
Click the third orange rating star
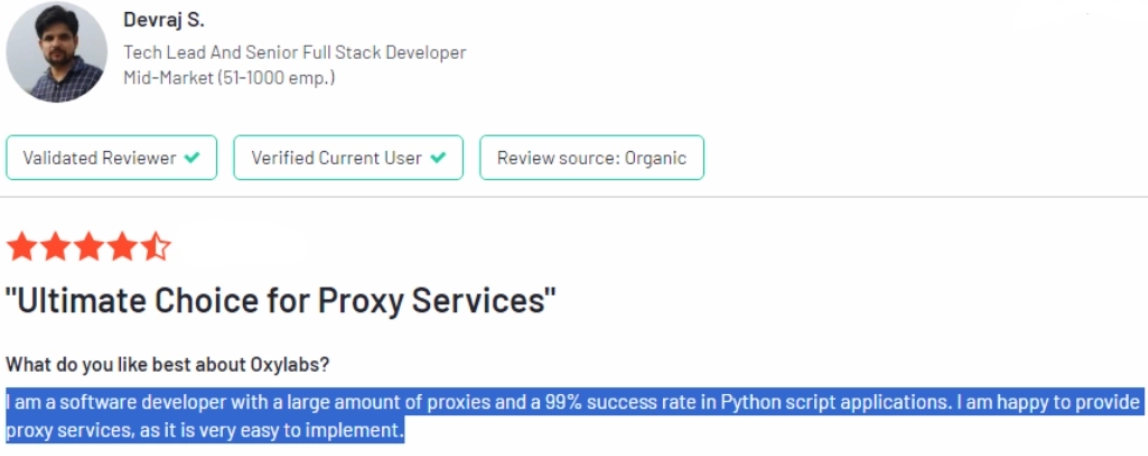(x=89, y=247)
